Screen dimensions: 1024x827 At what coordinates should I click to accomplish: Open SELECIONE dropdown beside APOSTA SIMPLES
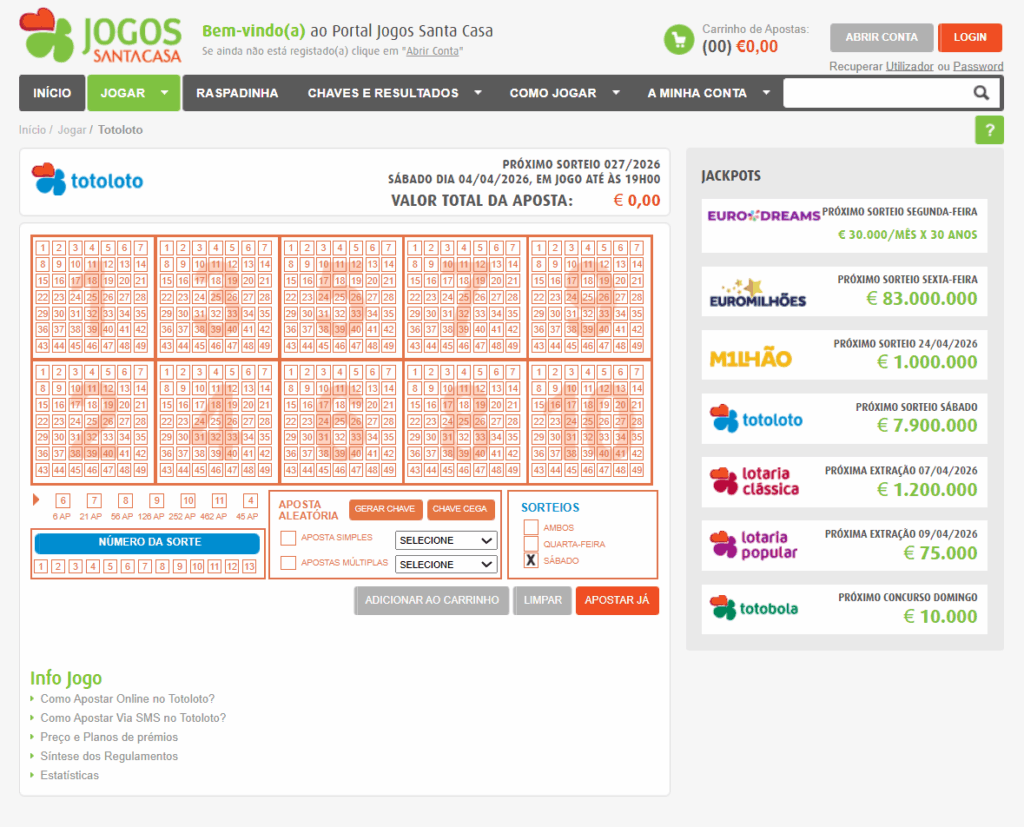[445, 539]
